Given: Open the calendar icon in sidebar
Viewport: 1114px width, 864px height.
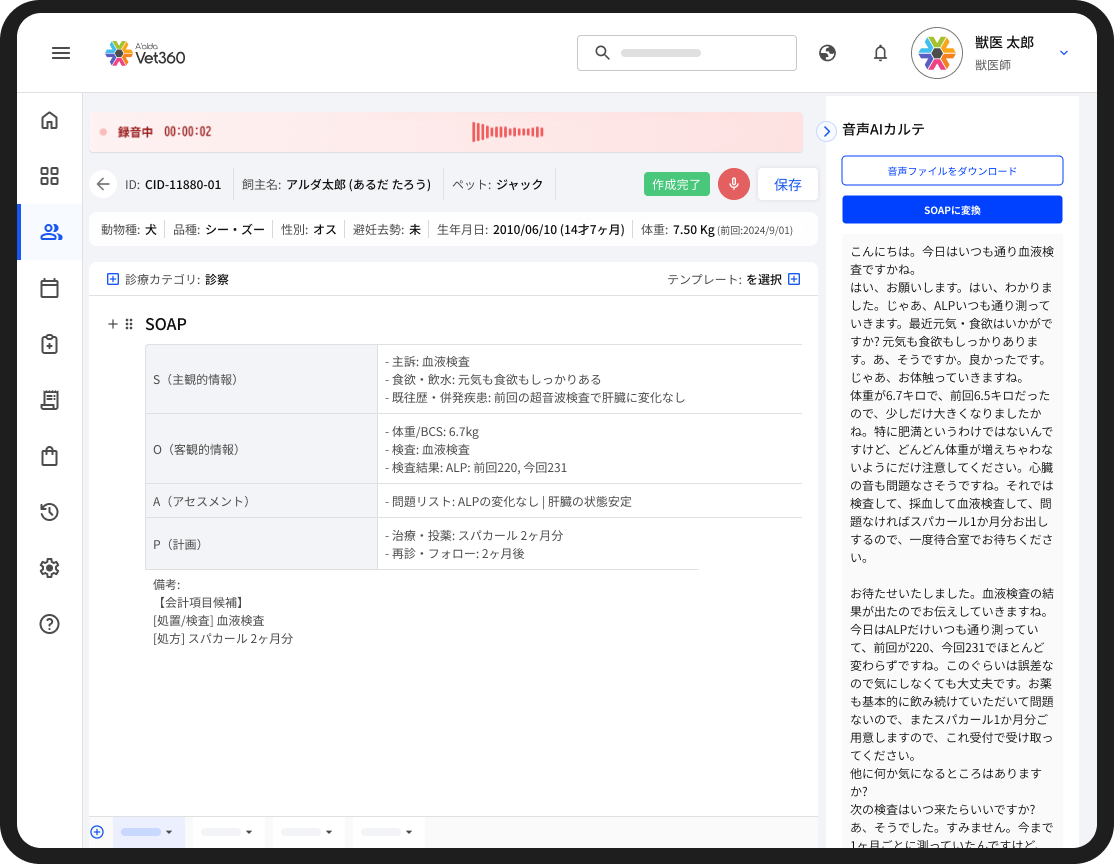Looking at the screenshot, I should (49, 288).
